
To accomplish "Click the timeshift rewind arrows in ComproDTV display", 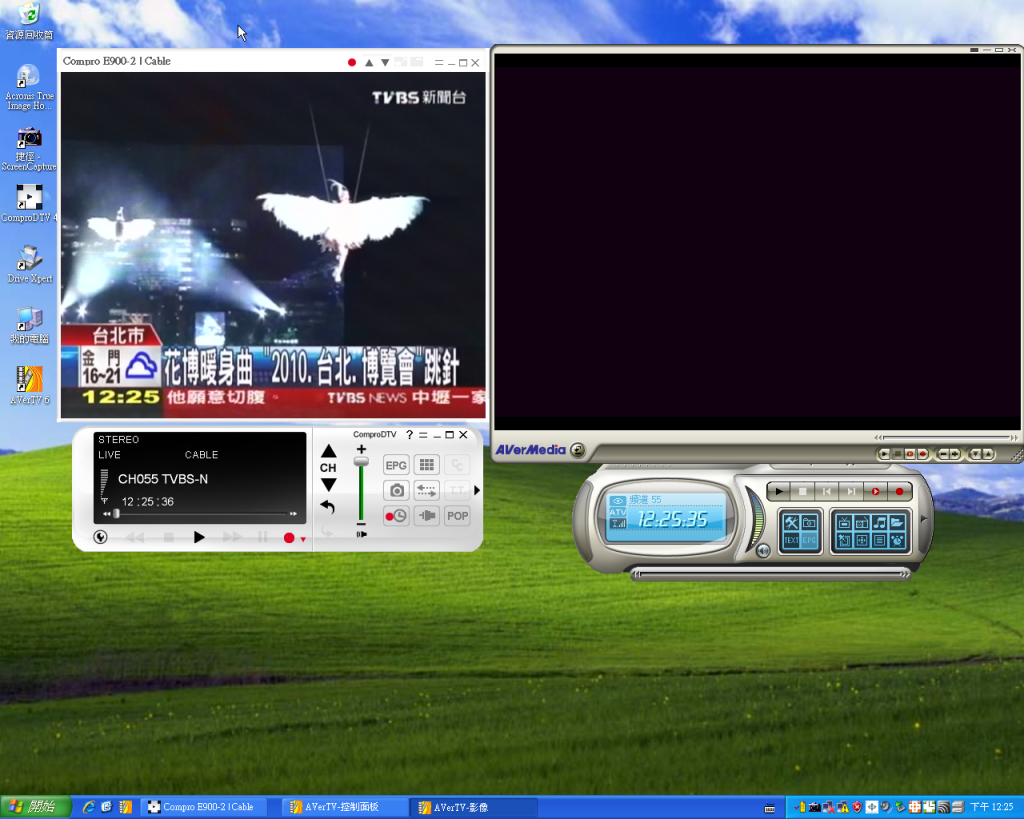I will 106,514.
